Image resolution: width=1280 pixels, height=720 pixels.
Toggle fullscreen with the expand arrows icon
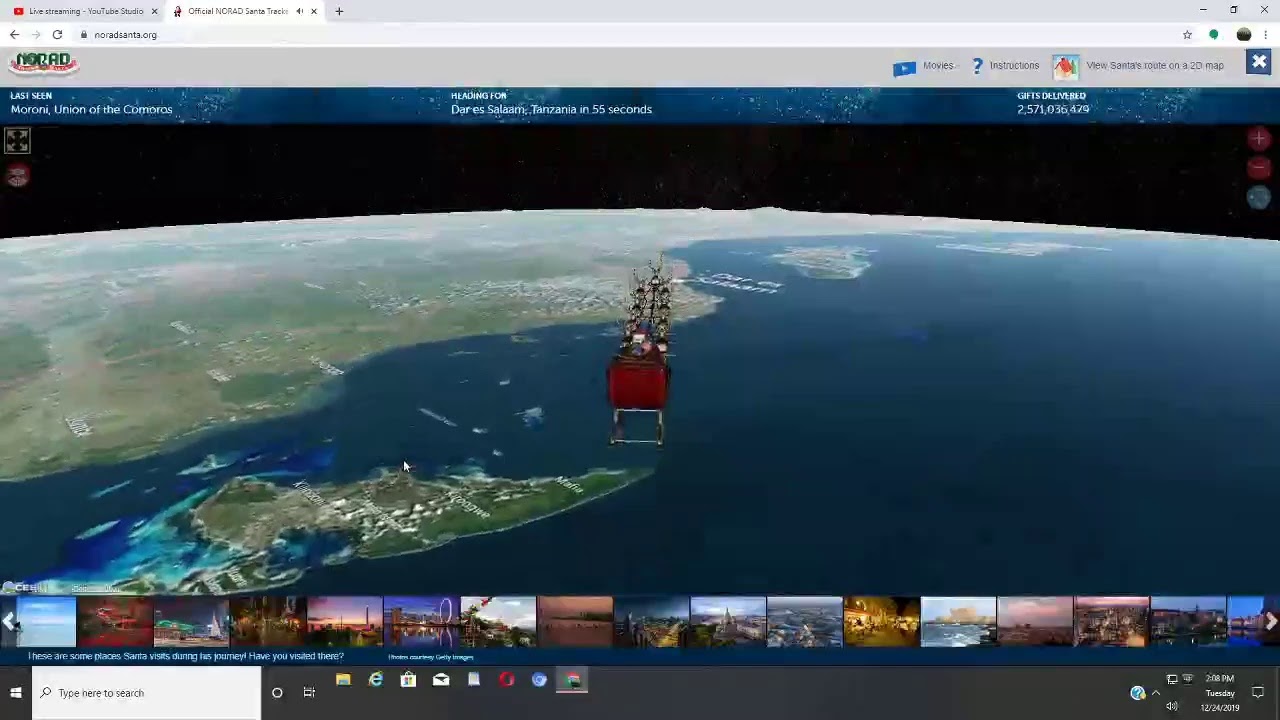[x=17, y=141]
